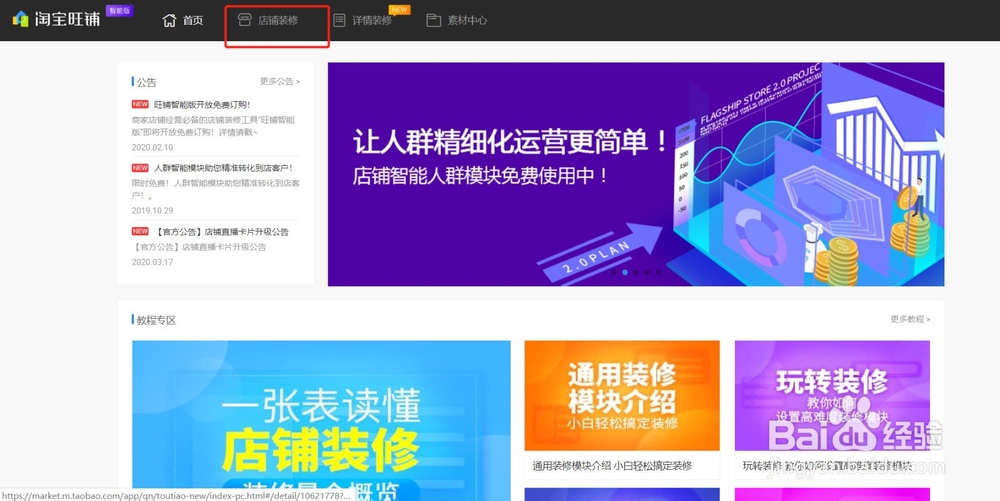The width and height of the screenshot is (1000, 501).
Task: Click the 素材中心 folder icon
Action: point(434,20)
